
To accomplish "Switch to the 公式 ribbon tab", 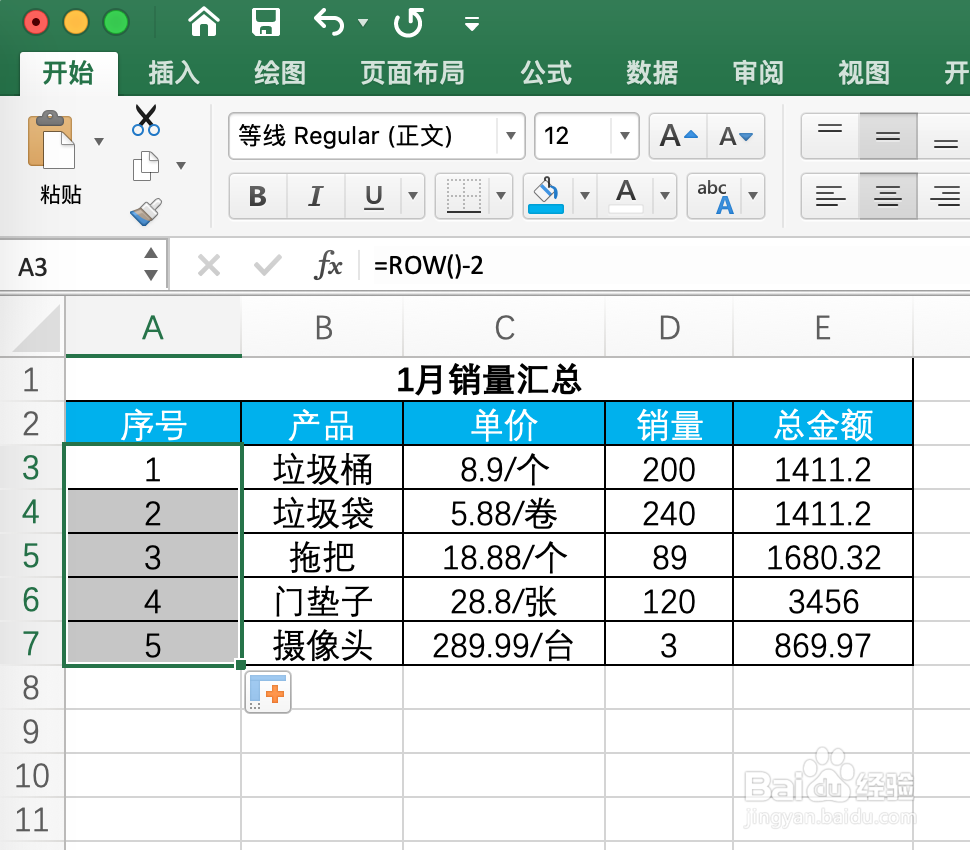I will tap(546, 72).
